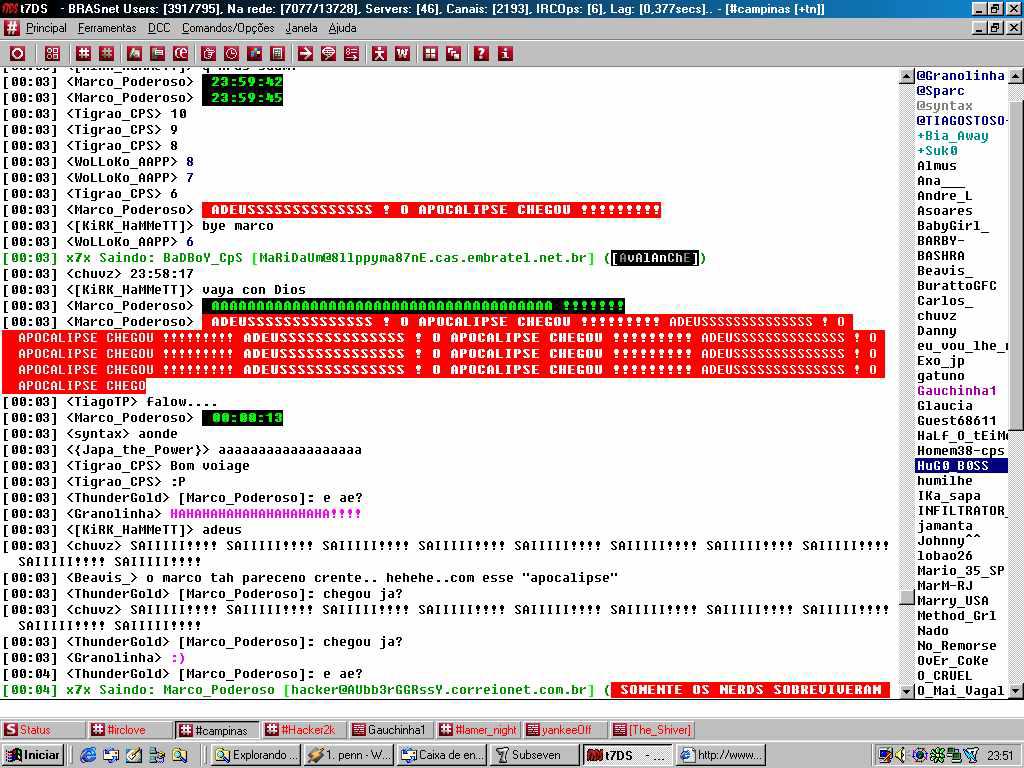Click the Iniciar start button
Screen dimensions: 1024x768
point(34,755)
